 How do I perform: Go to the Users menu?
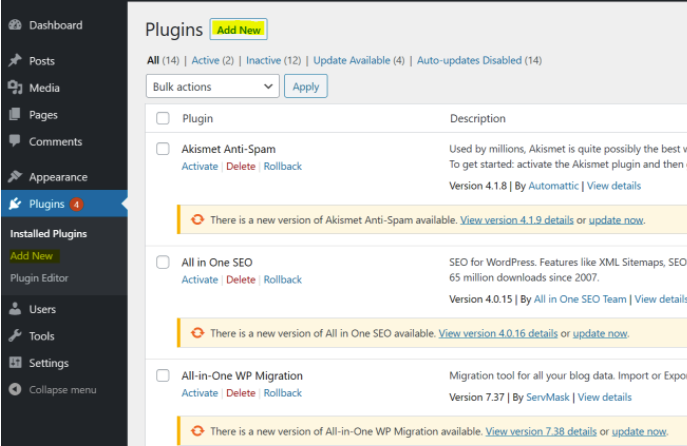point(42,309)
